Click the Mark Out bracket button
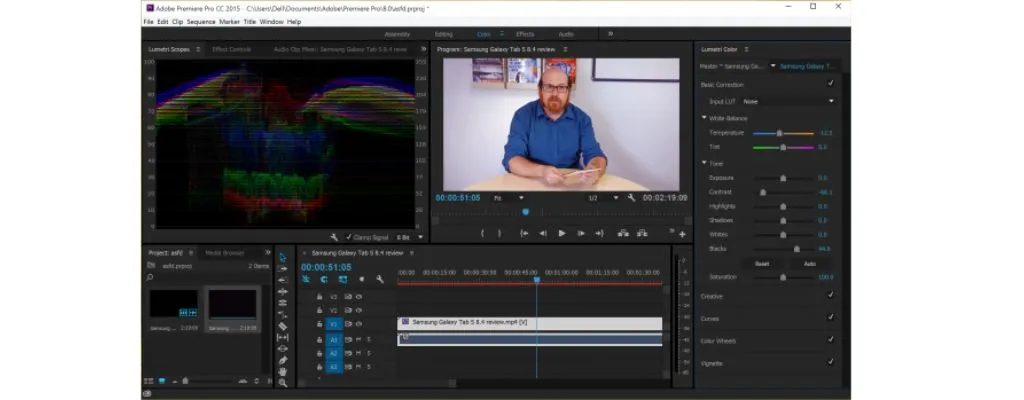1024x400 pixels. pyautogui.click(x=500, y=233)
